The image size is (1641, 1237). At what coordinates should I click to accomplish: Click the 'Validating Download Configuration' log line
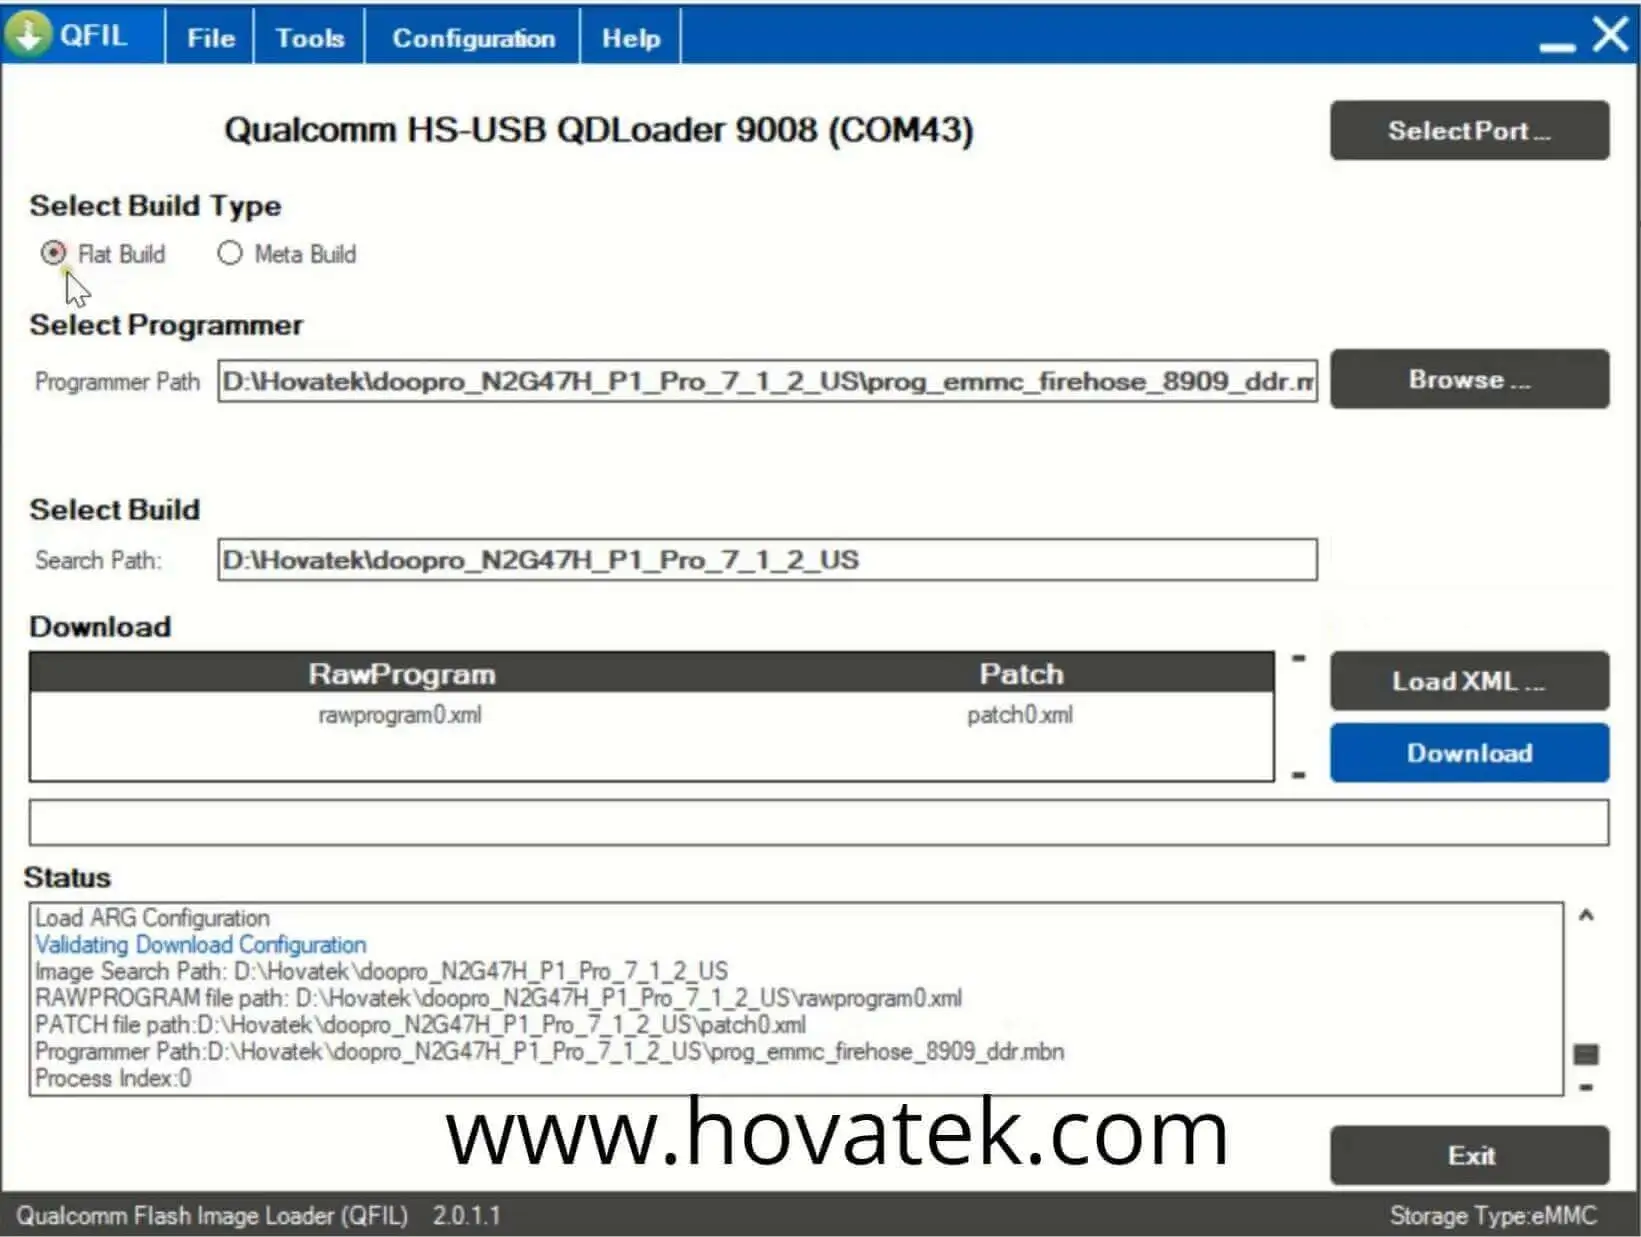[201, 945]
